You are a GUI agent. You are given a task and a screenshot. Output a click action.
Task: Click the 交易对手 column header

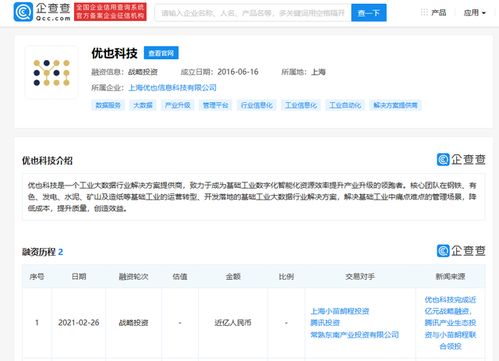360,276
